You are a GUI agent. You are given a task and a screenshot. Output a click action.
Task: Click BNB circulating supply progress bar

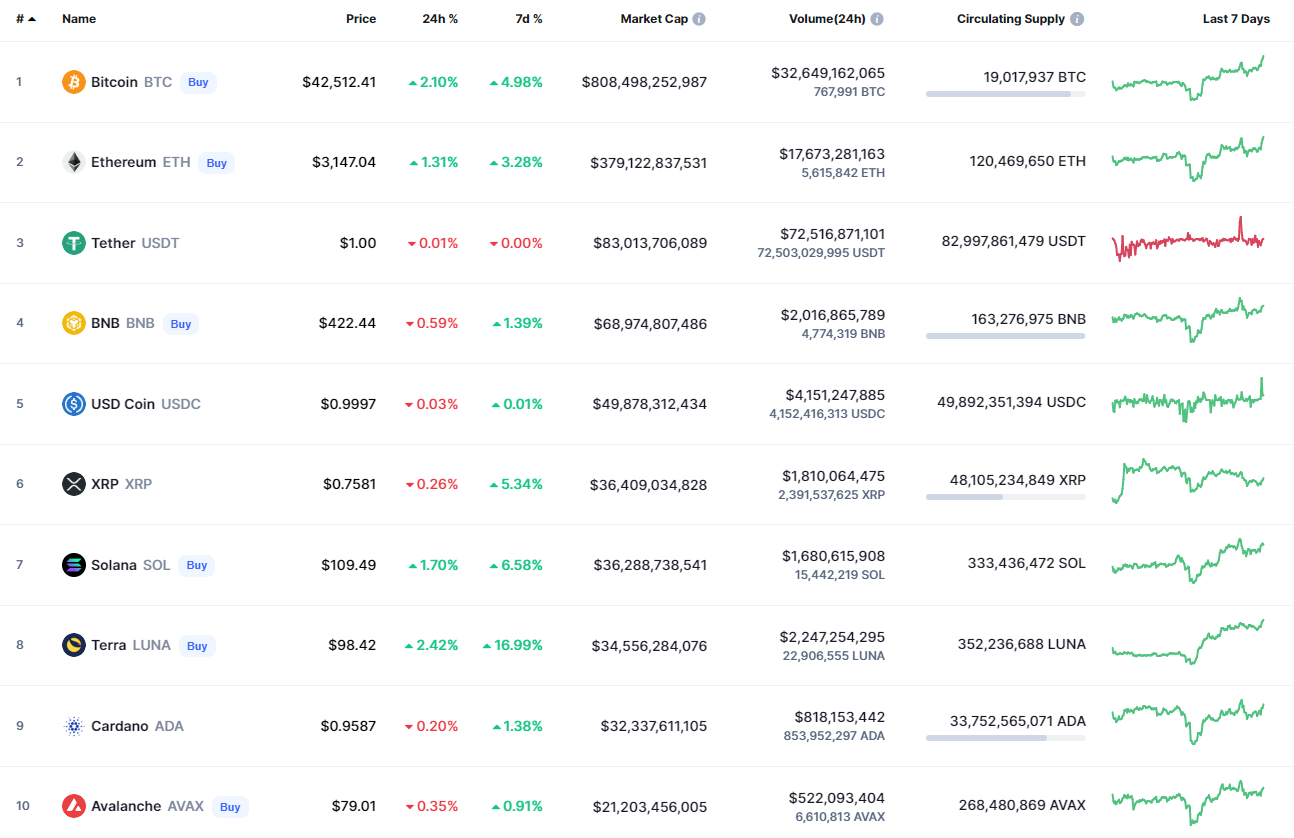pyautogui.click(x=1005, y=336)
